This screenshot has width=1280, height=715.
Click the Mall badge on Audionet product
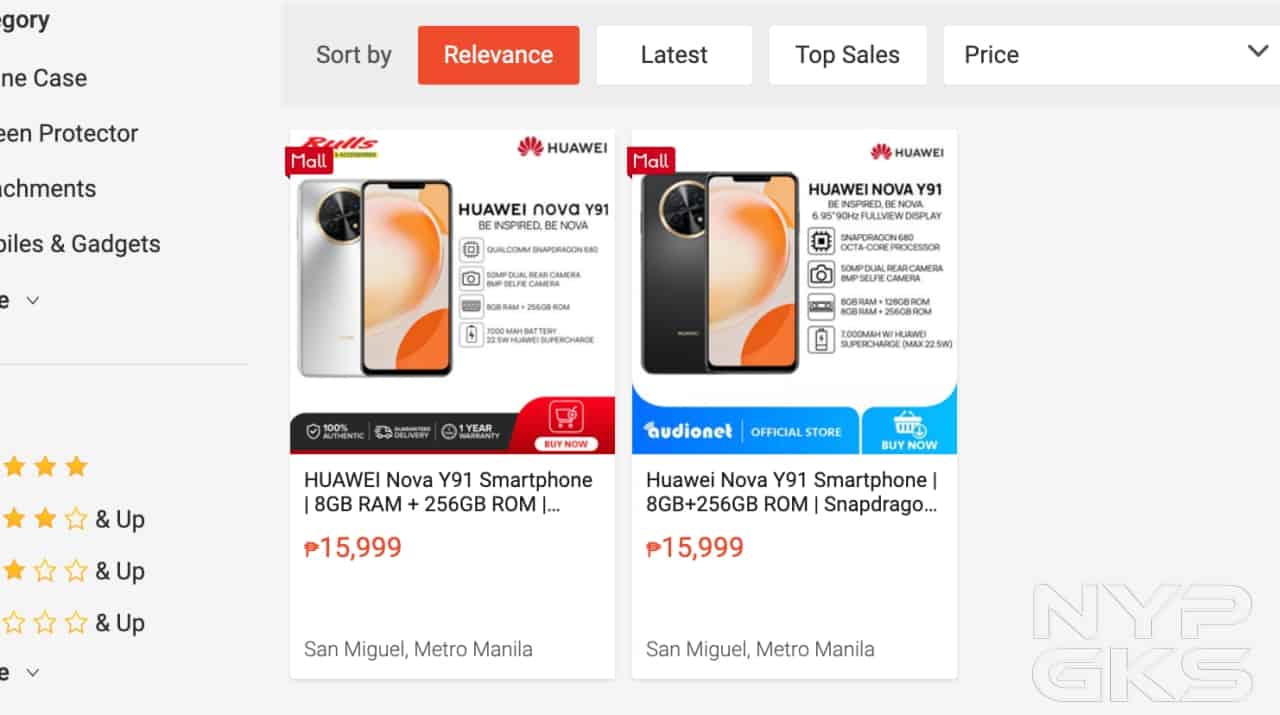point(651,161)
